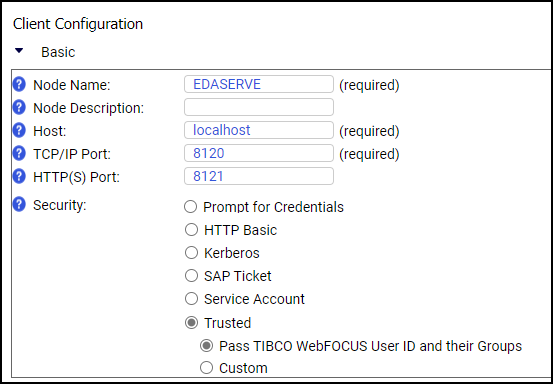Open help icon beside Node Name
Viewport: 553px width, 384px height.
(x=19, y=85)
